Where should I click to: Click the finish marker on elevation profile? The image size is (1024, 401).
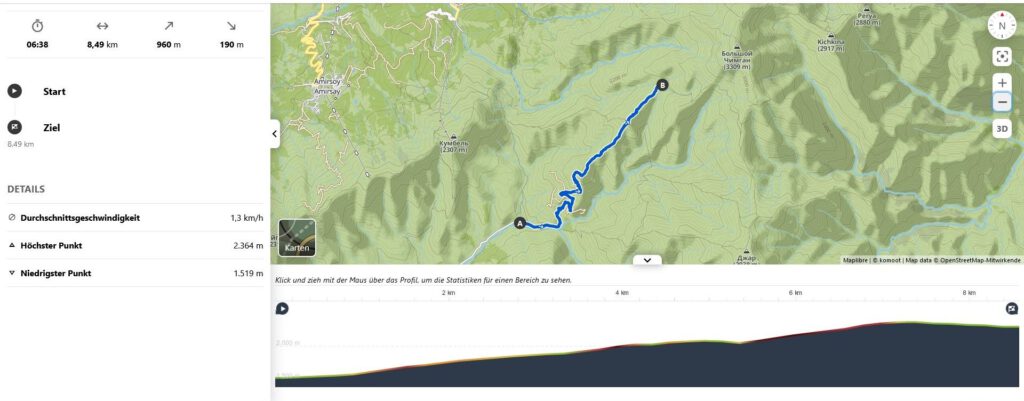coord(1012,309)
